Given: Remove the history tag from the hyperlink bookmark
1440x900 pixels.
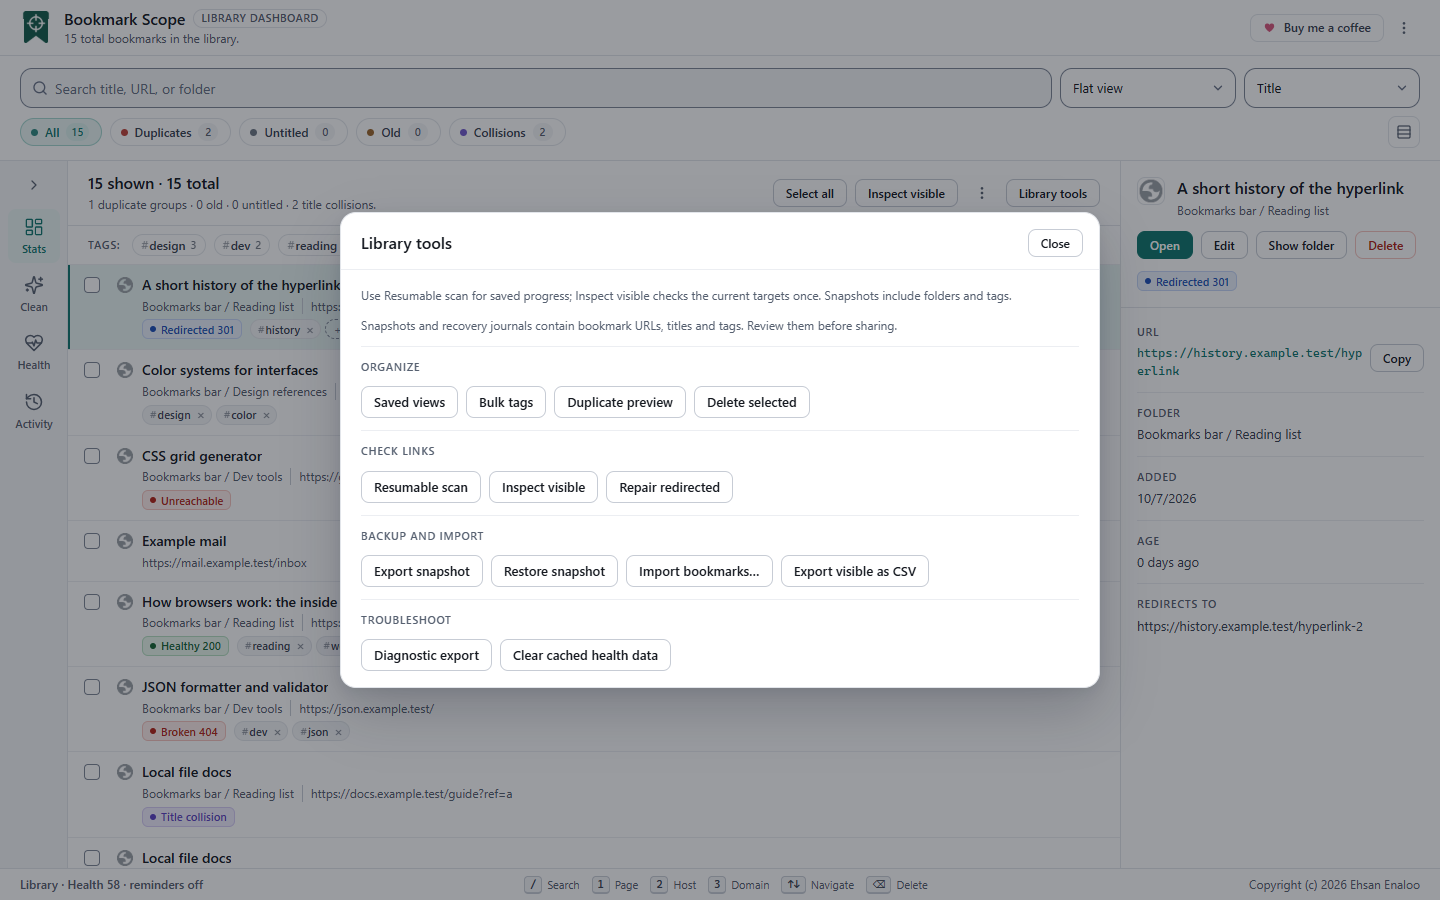Looking at the screenshot, I should [x=310, y=330].
